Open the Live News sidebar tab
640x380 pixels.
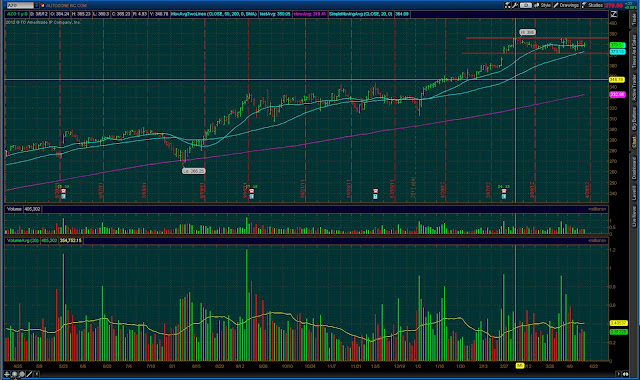pyautogui.click(x=634, y=216)
